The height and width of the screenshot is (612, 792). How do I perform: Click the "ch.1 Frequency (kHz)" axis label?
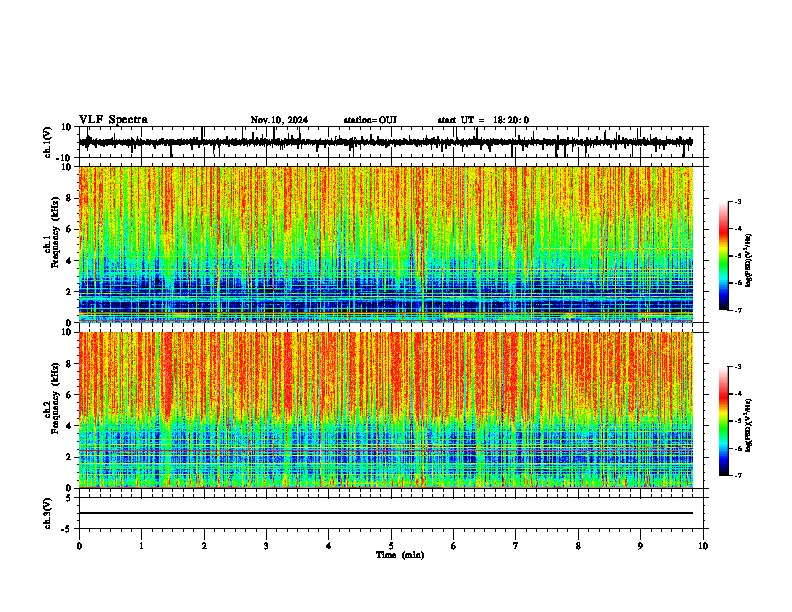(x=51, y=232)
